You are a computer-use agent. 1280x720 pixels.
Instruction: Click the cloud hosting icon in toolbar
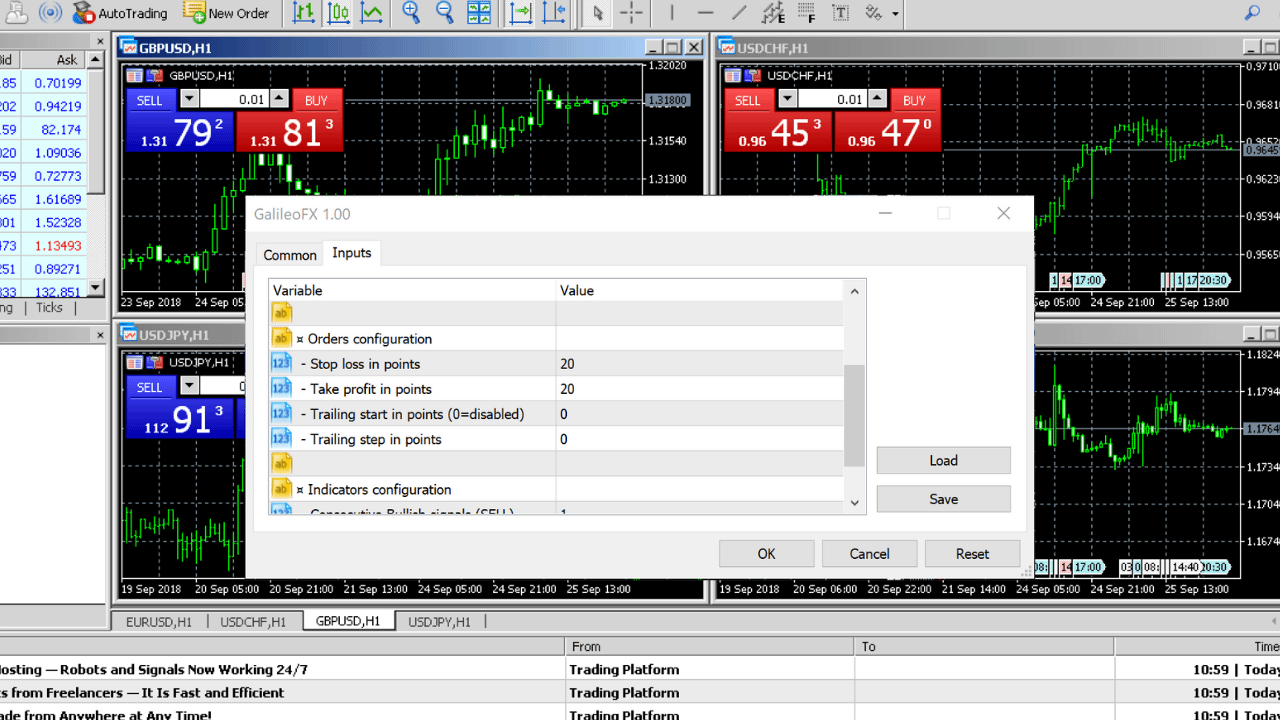pyautogui.click(x=16, y=13)
